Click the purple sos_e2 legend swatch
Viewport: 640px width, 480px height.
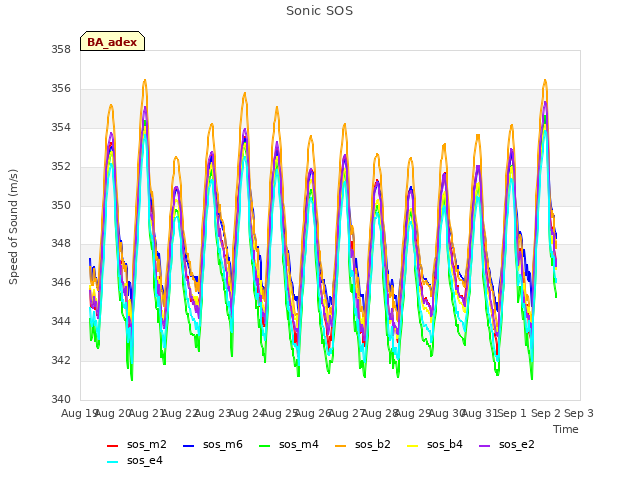484,446
